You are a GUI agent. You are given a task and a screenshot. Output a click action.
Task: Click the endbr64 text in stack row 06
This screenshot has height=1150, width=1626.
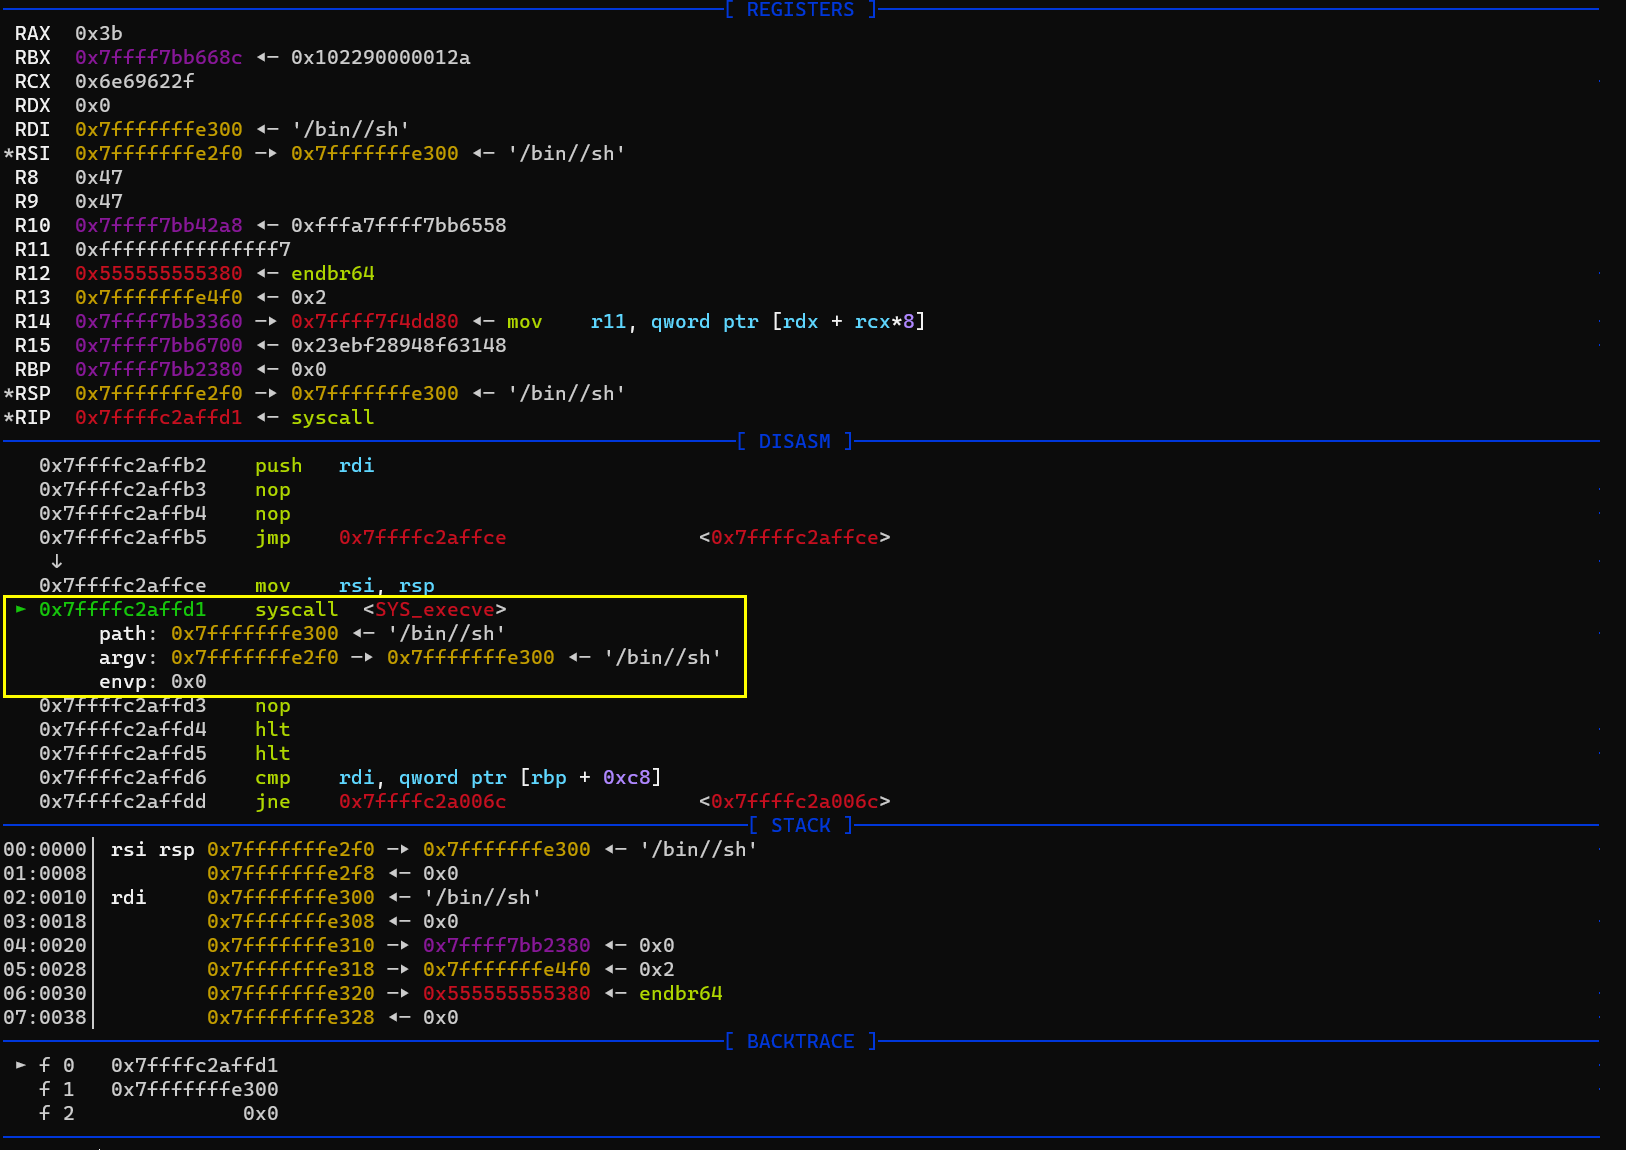pyautogui.click(x=680, y=993)
